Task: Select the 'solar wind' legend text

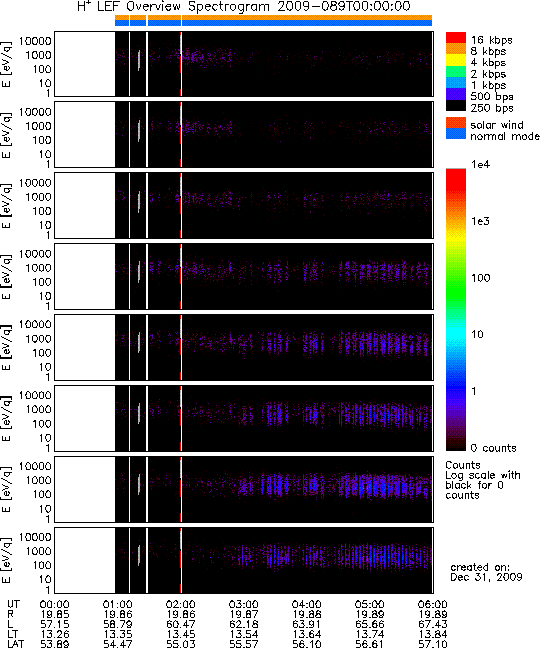Action: pos(497,125)
